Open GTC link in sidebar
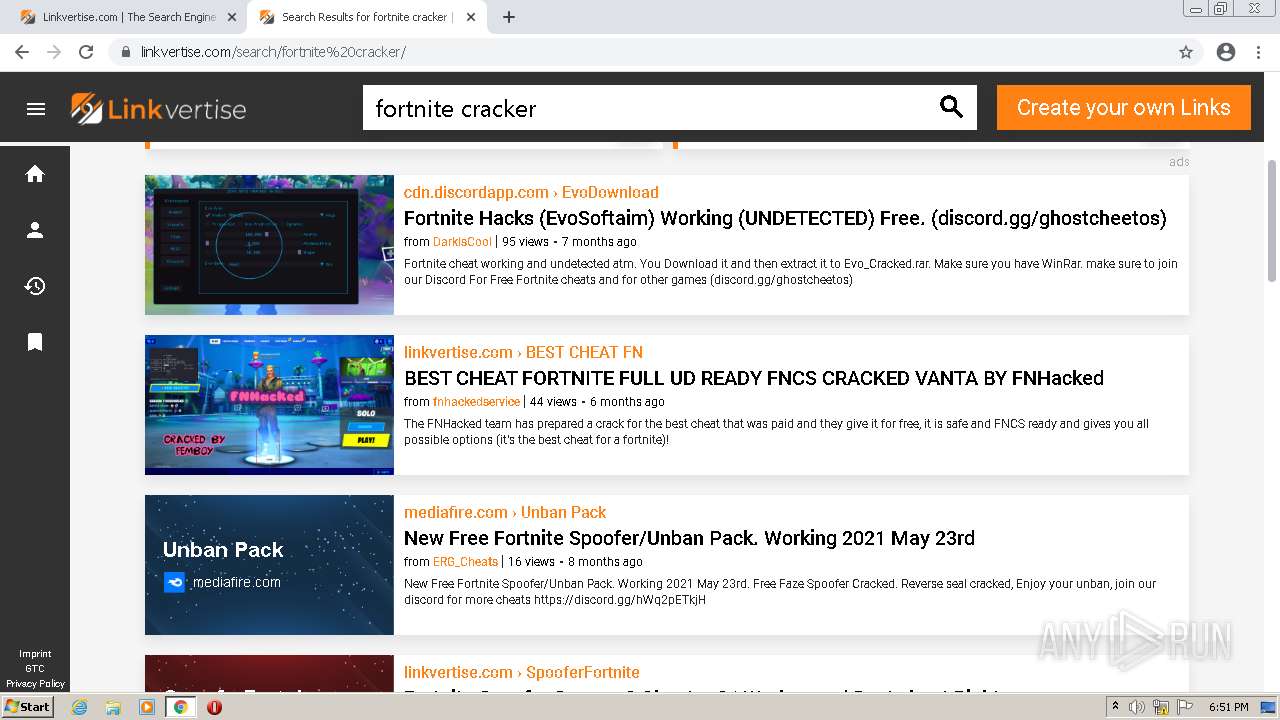1280x720 pixels. 35,669
